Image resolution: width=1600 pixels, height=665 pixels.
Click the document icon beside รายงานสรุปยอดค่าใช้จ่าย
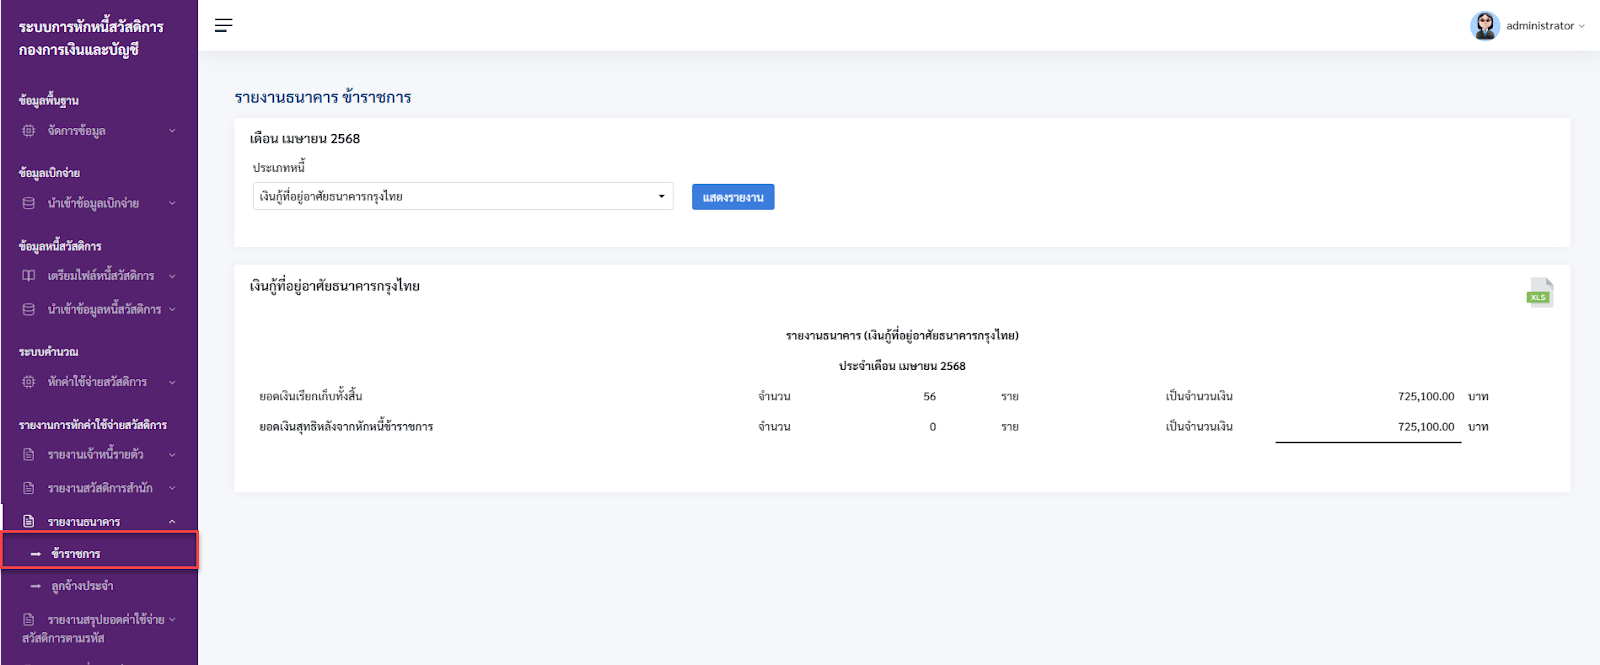29,620
